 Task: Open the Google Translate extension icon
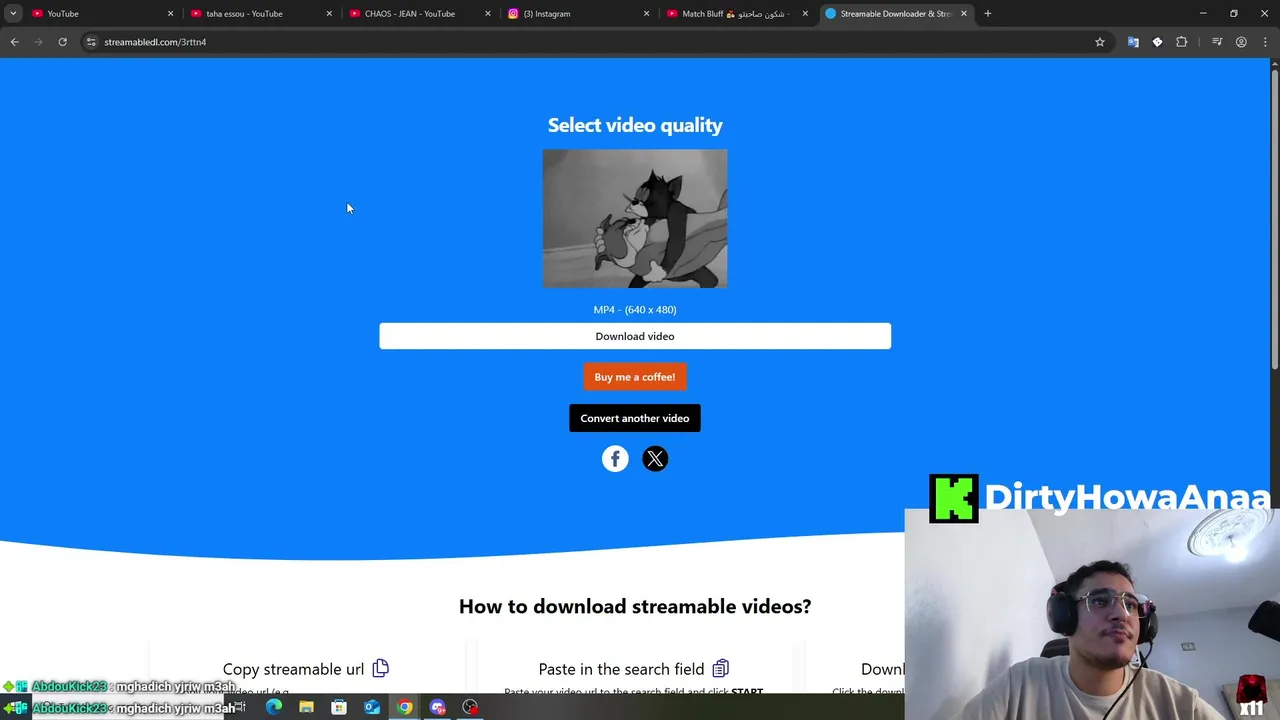pos(1133,42)
